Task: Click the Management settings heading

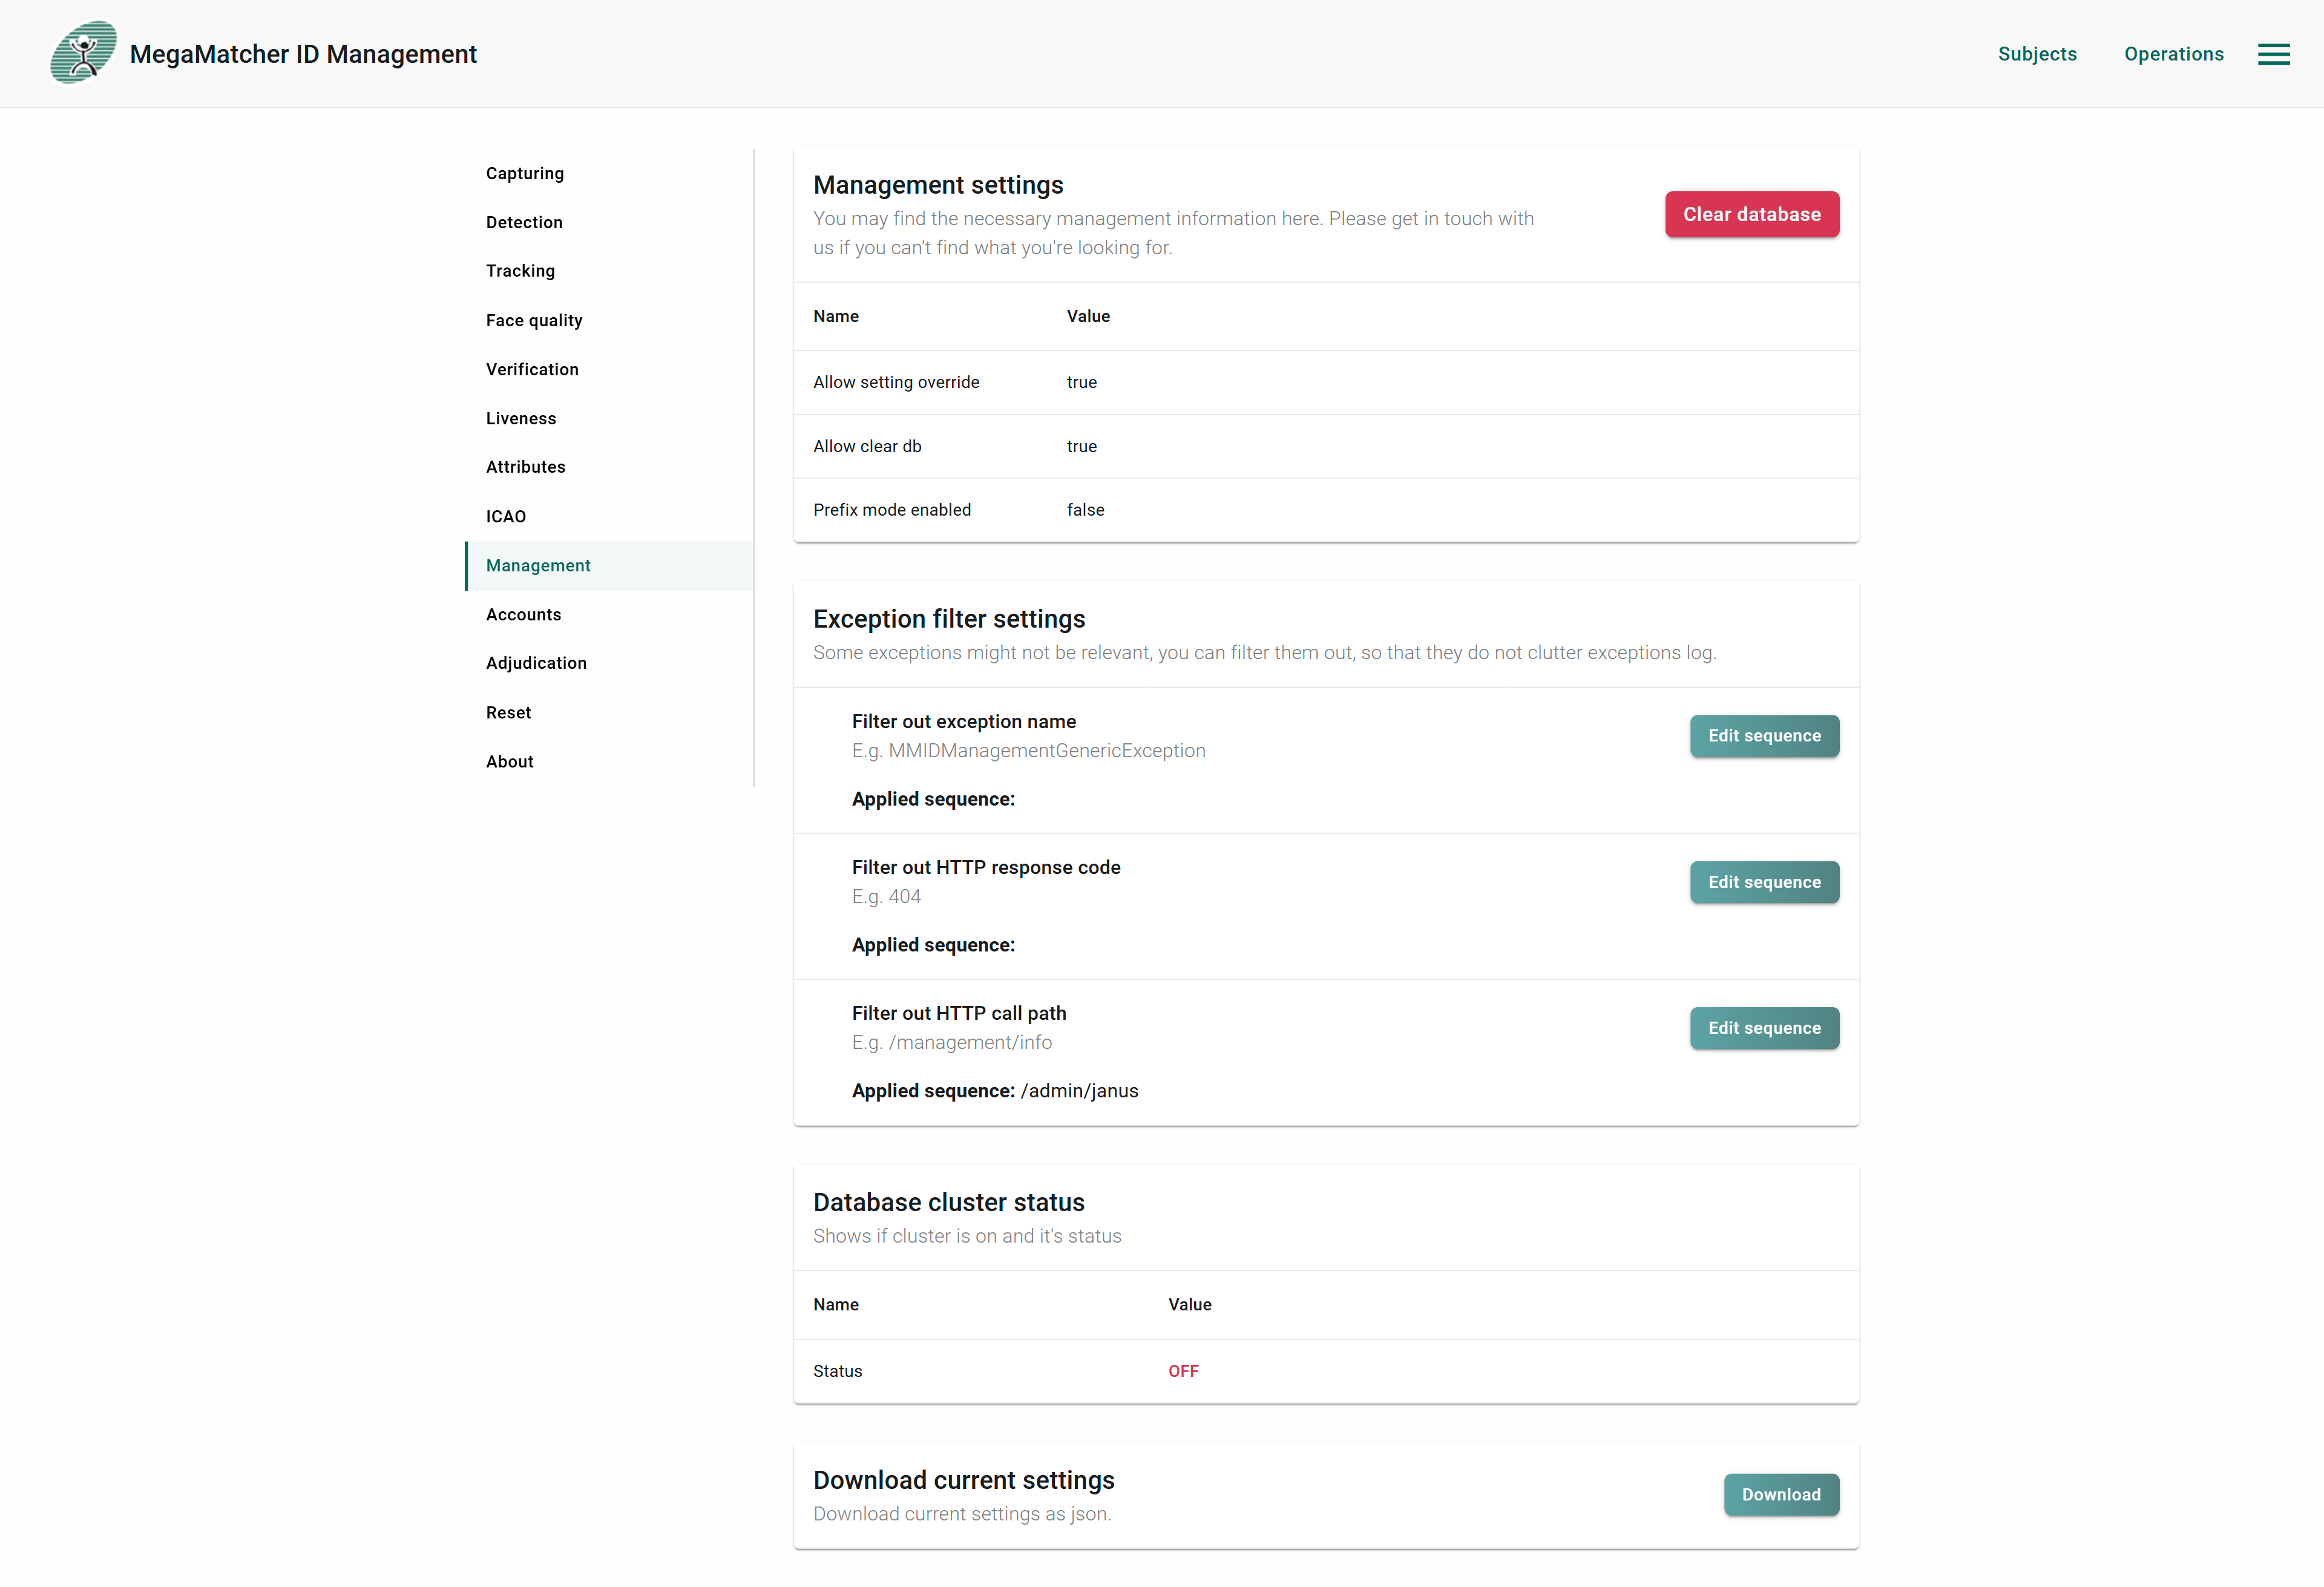Action: [938, 185]
